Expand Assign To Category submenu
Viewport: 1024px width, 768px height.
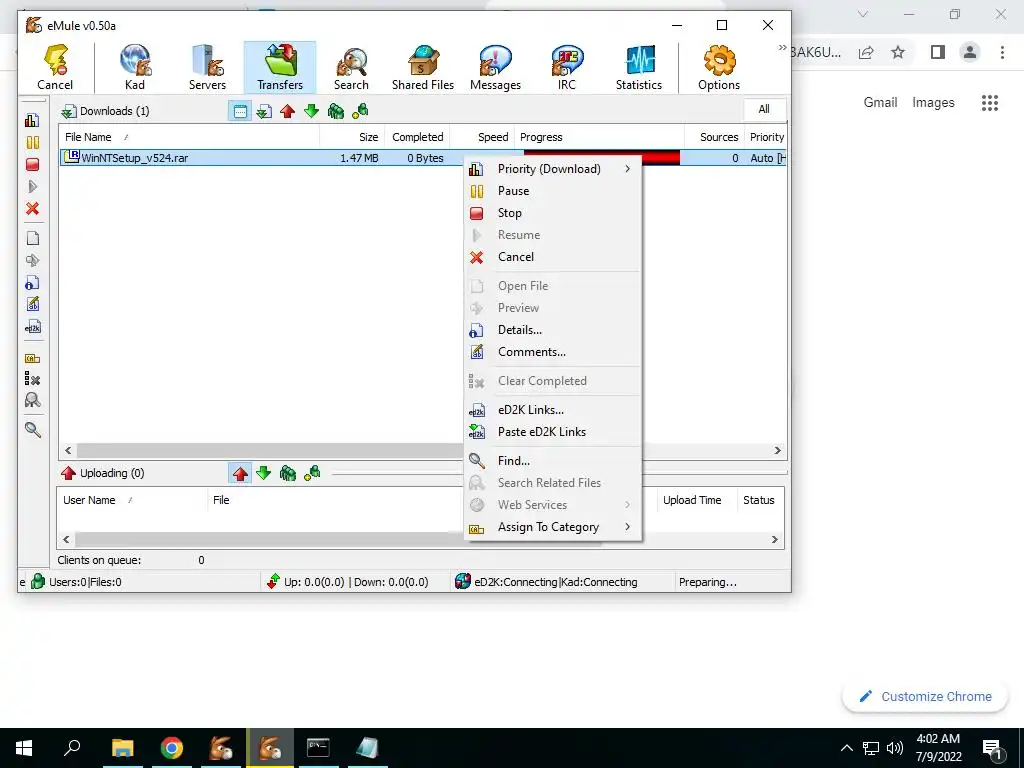(x=552, y=527)
